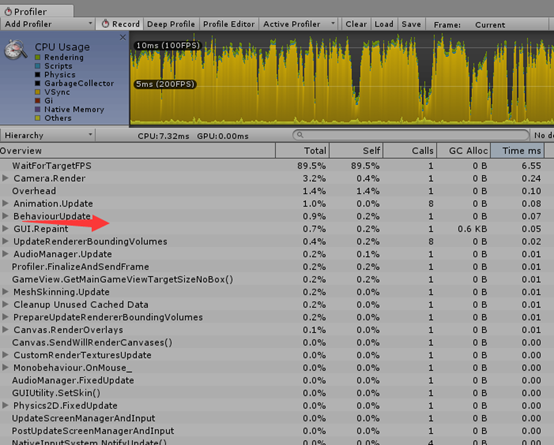Expand the Camera.Render row
Viewport: 554px width, 445px height.
pos(5,178)
